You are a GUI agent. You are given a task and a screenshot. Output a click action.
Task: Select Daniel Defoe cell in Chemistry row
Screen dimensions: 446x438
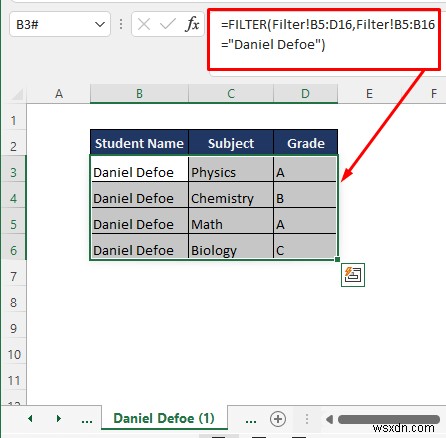pyautogui.click(x=139, y=195)
